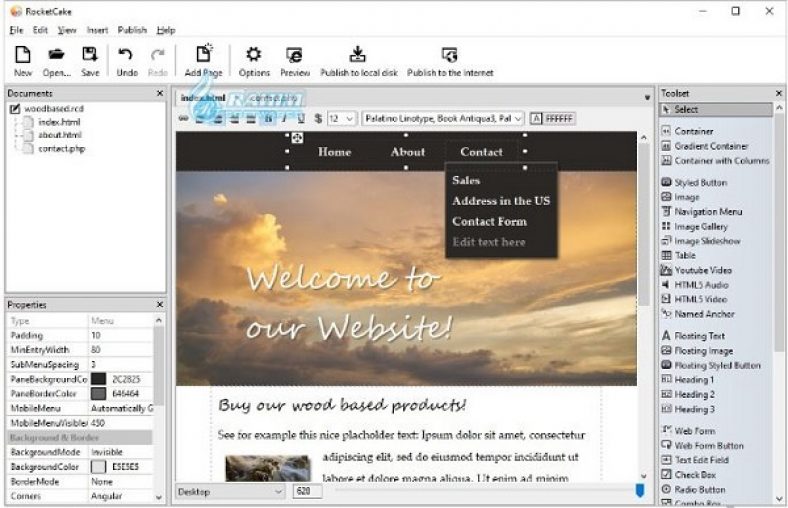Choose Named Anchor tool

698,314
